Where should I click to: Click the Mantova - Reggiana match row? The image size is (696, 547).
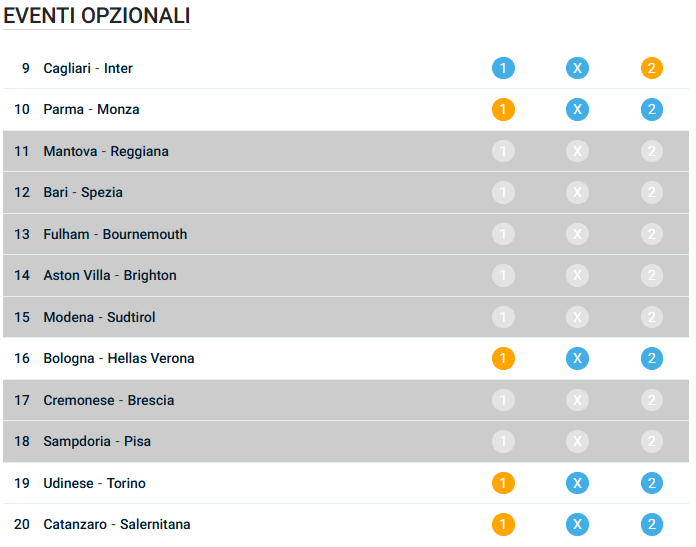click(106, 151)
